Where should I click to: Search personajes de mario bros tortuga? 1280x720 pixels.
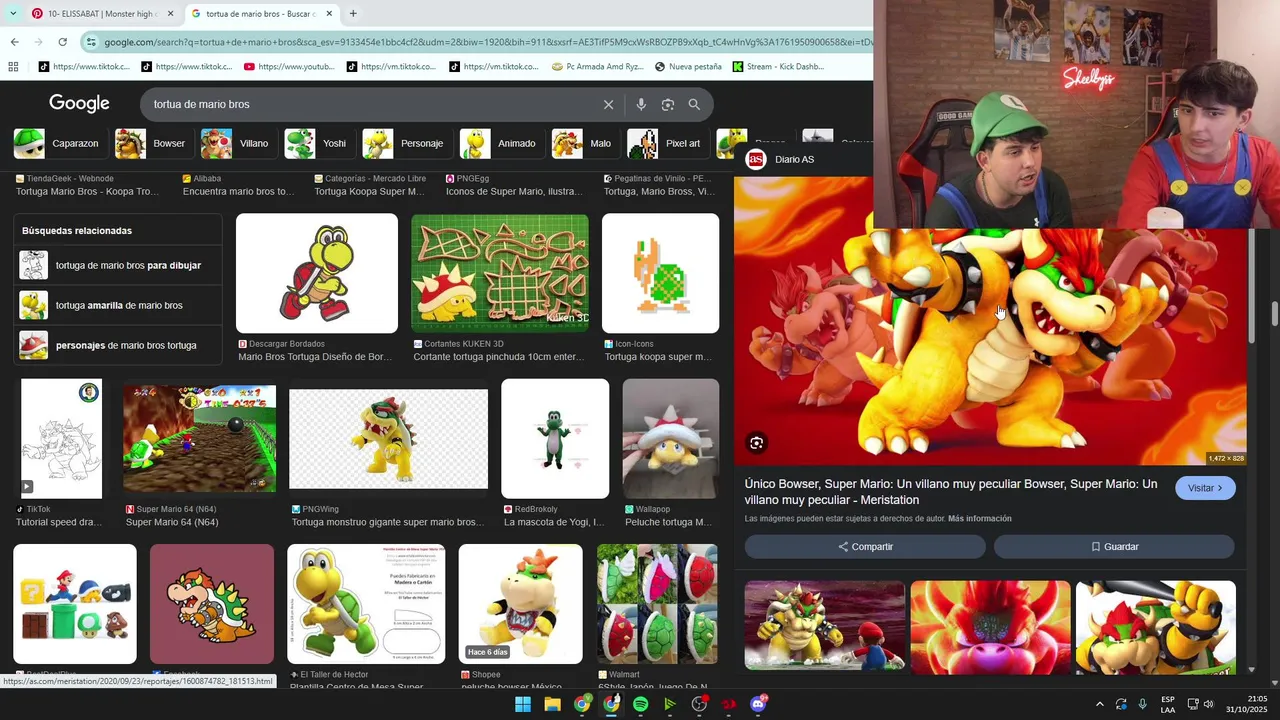(x=118, y=345)
